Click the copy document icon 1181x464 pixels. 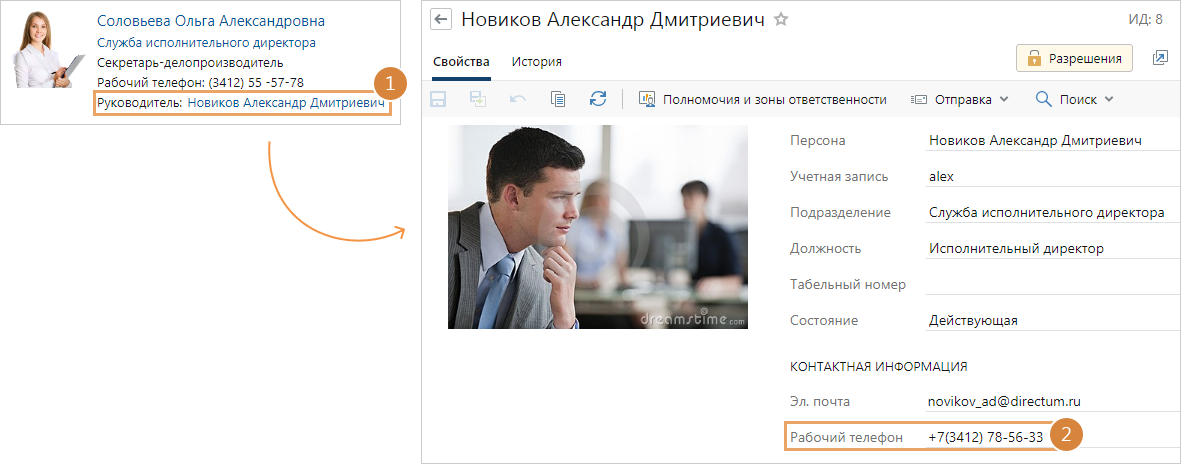point(558,99)
